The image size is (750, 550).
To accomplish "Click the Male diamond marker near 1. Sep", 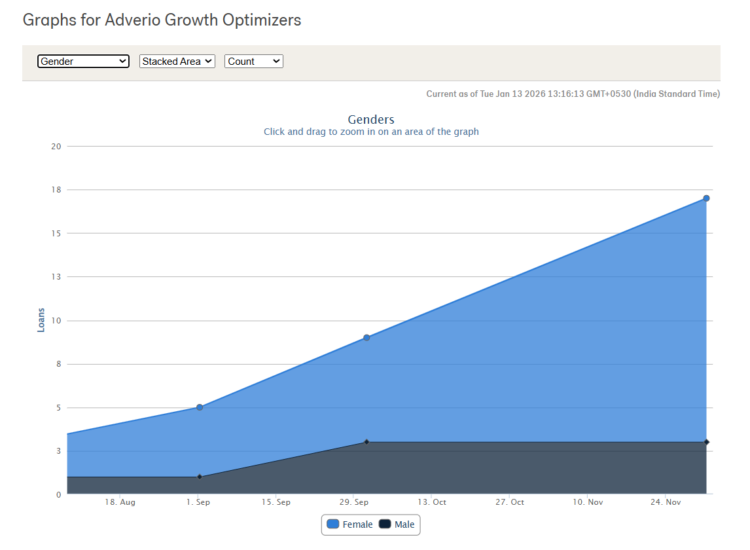I will [200, 477].
